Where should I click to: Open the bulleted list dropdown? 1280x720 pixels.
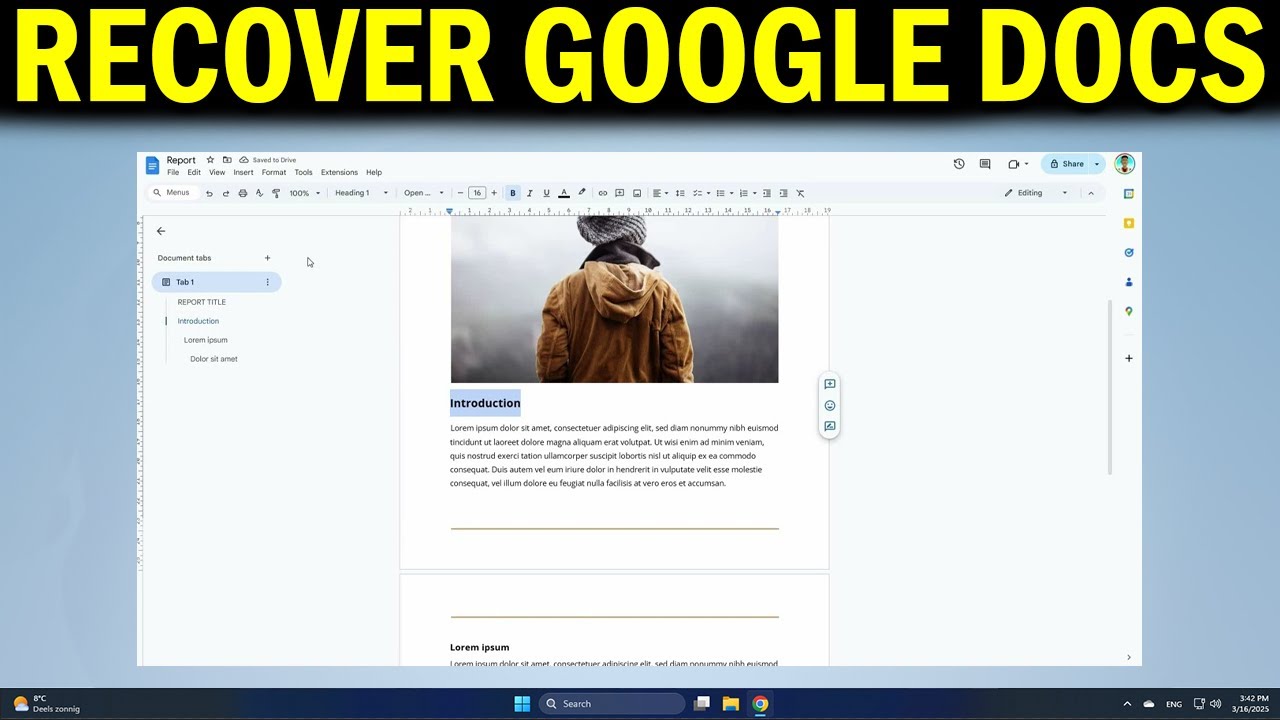tap(725, 193)
